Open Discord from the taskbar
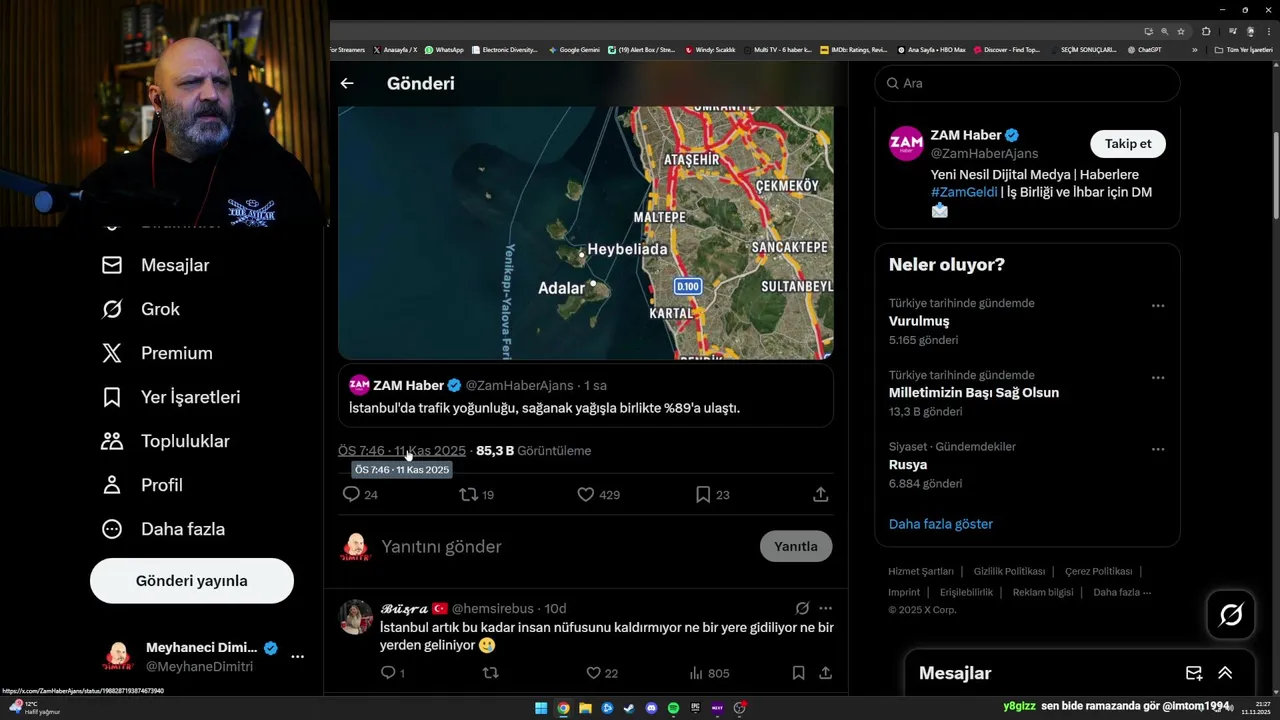Screen dimensions: 1280x720 pos(651,708)
